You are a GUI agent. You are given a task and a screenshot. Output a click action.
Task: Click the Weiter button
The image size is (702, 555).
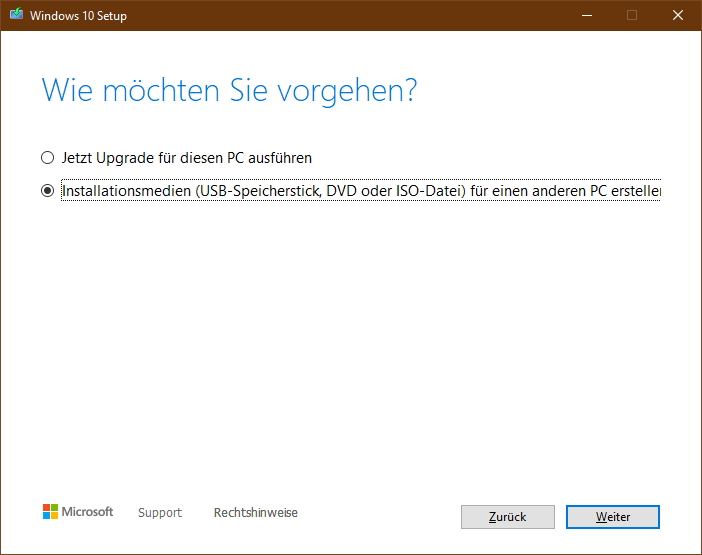click(x=612, y=517)
